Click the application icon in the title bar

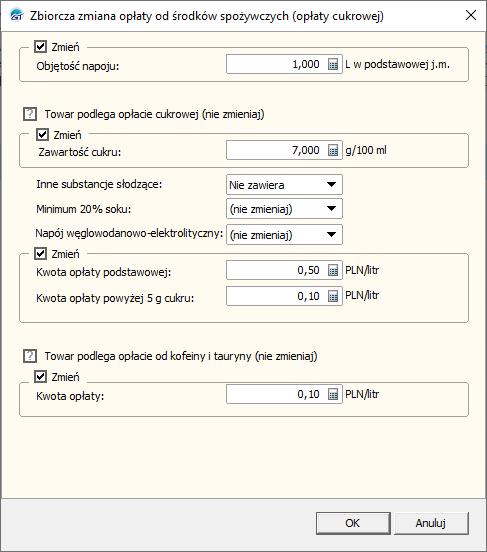17,15
